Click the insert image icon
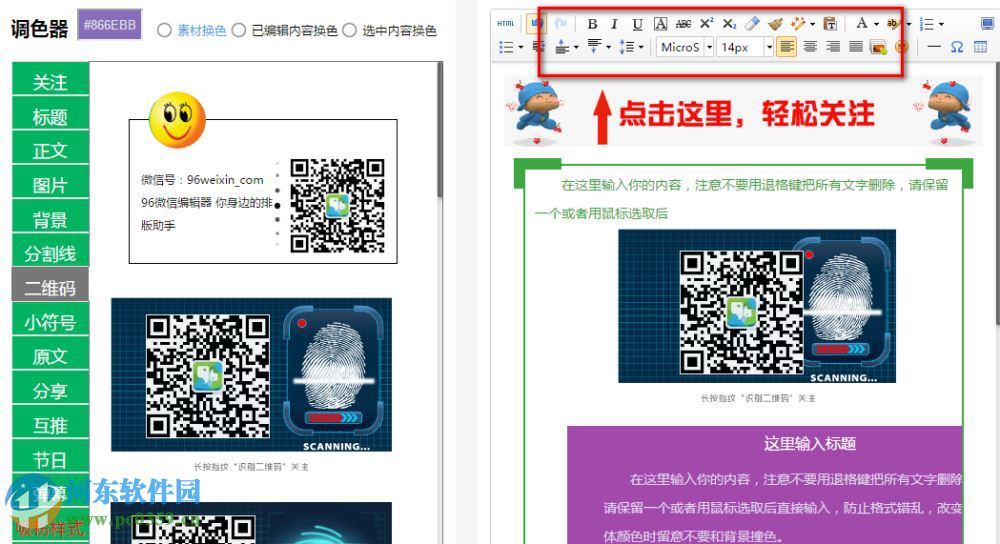 point(878,47)
